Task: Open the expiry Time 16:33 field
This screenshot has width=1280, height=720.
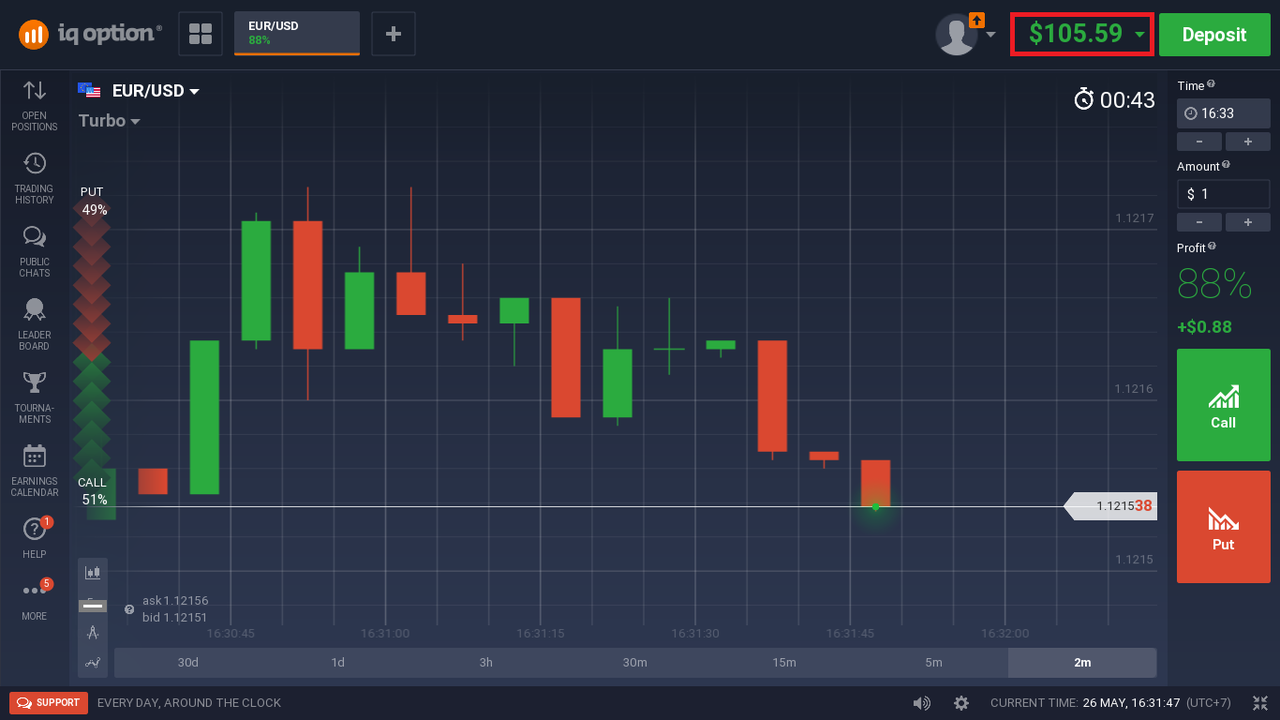Action: coord(1223,113)
